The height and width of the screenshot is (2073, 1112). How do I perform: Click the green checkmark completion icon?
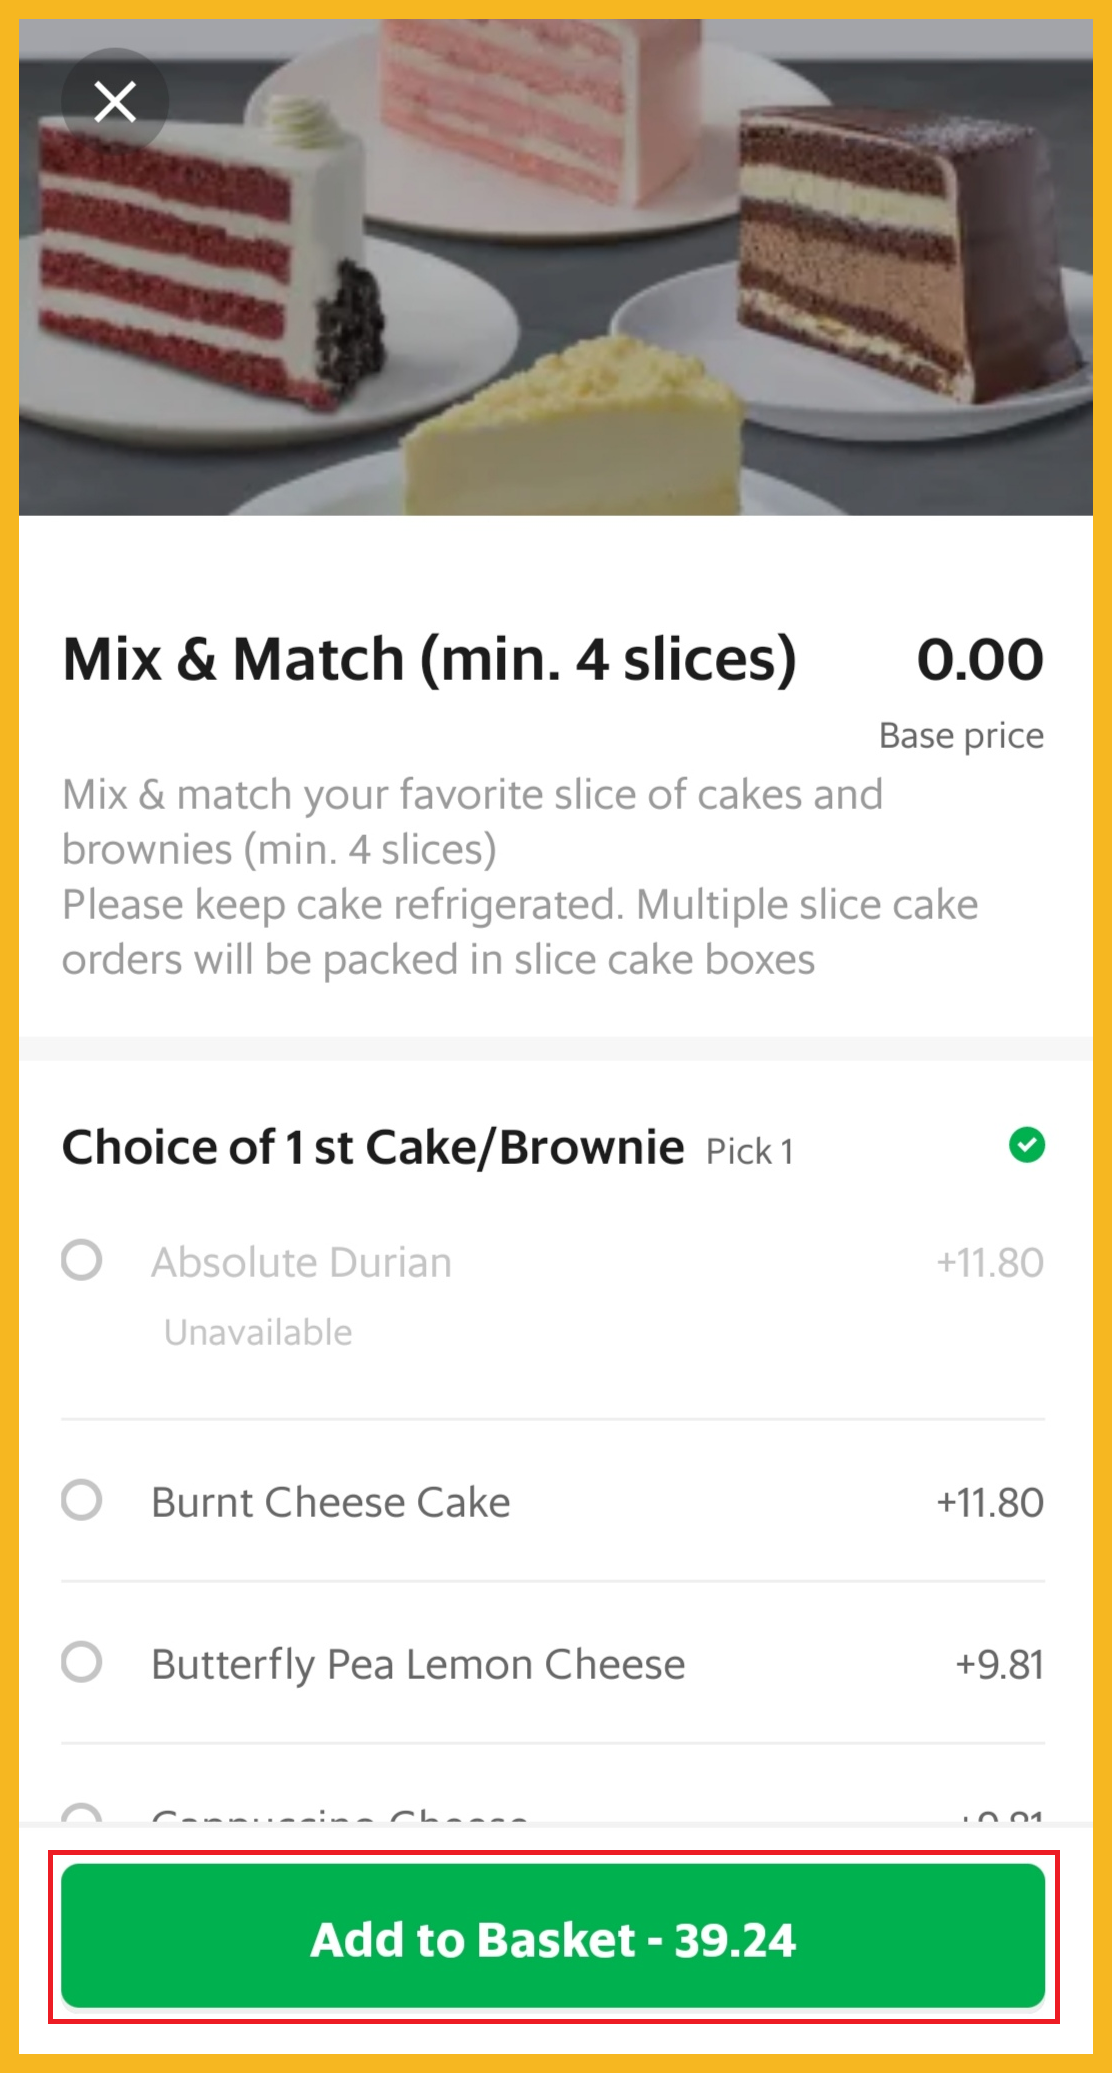(x=1026, y=1145)
